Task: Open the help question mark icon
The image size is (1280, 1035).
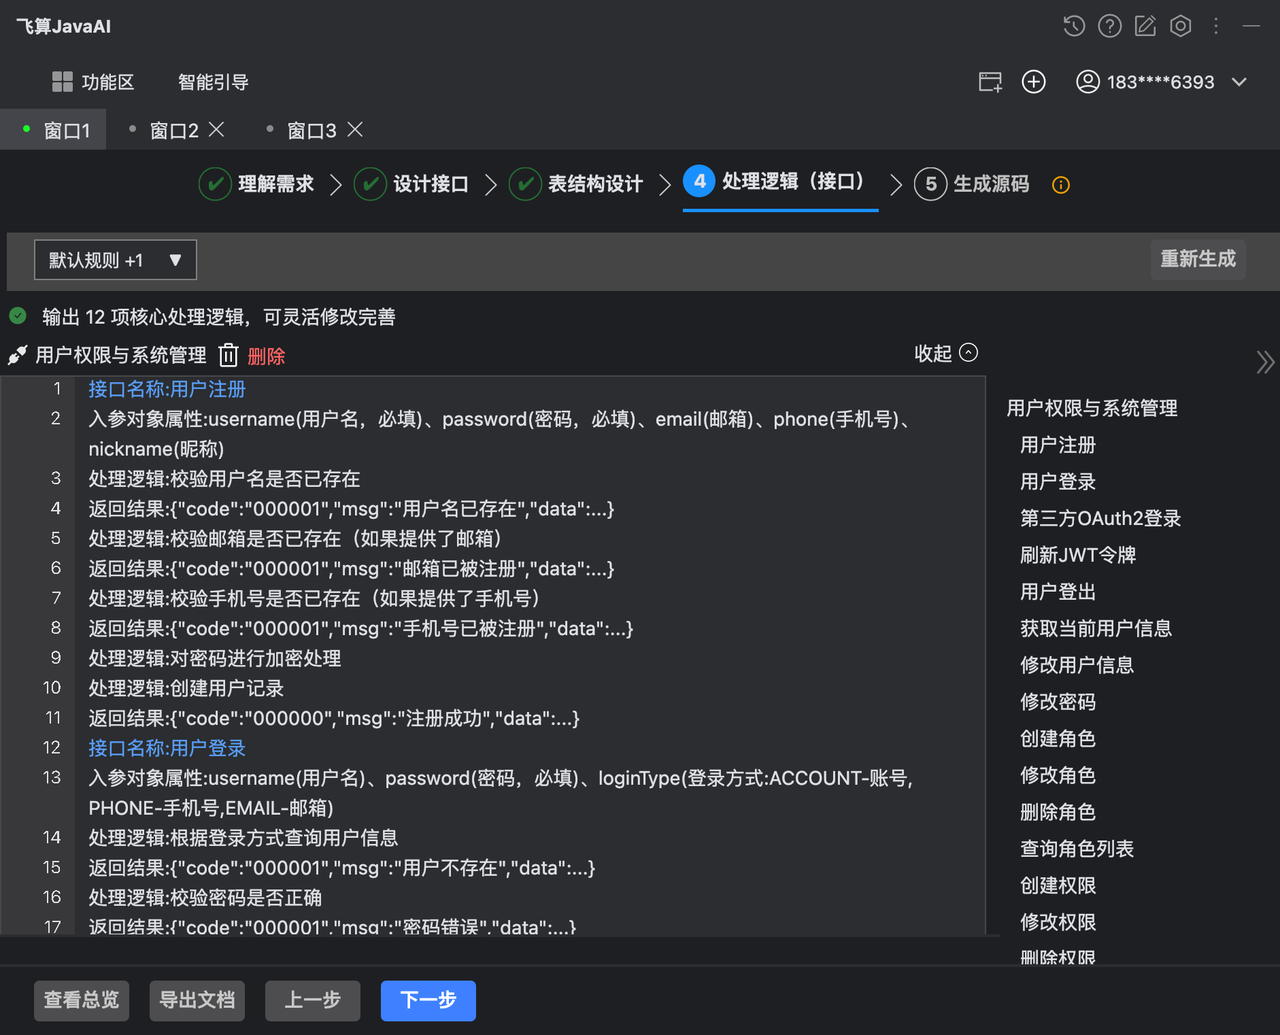Action: coord(1110,26)
